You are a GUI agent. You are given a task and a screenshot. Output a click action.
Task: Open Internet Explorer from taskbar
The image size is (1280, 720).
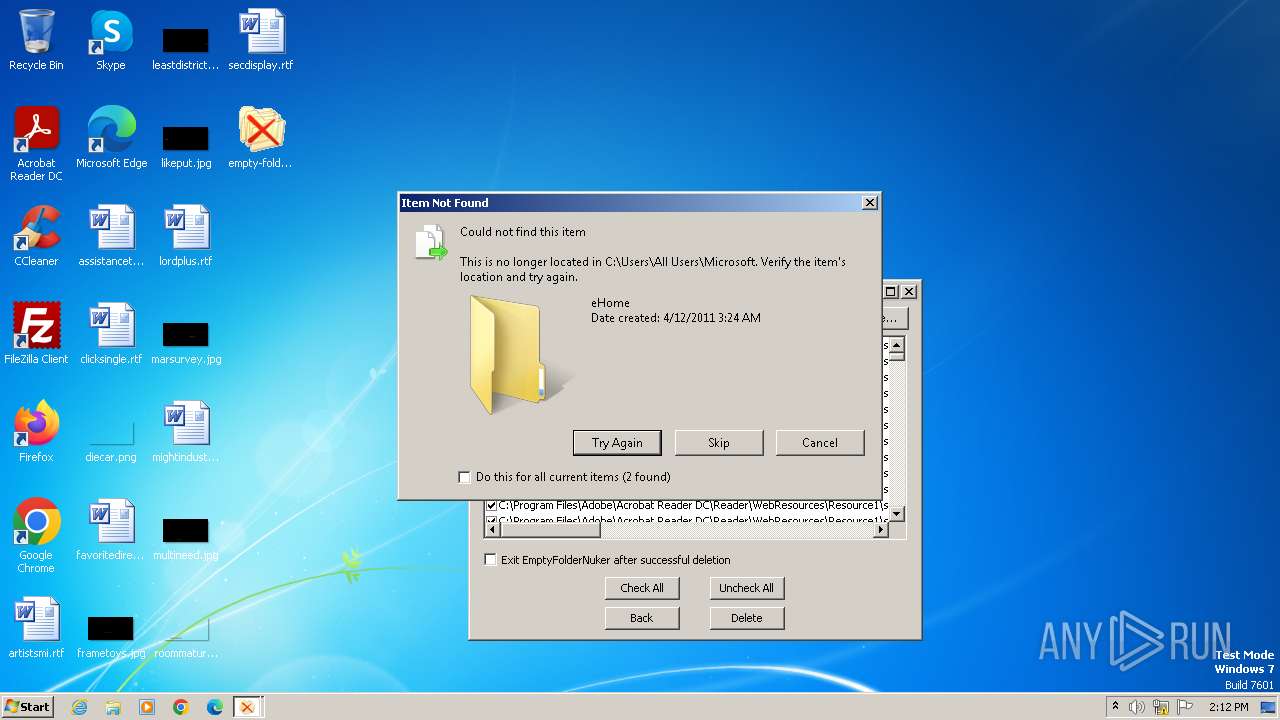coord(79,707)
